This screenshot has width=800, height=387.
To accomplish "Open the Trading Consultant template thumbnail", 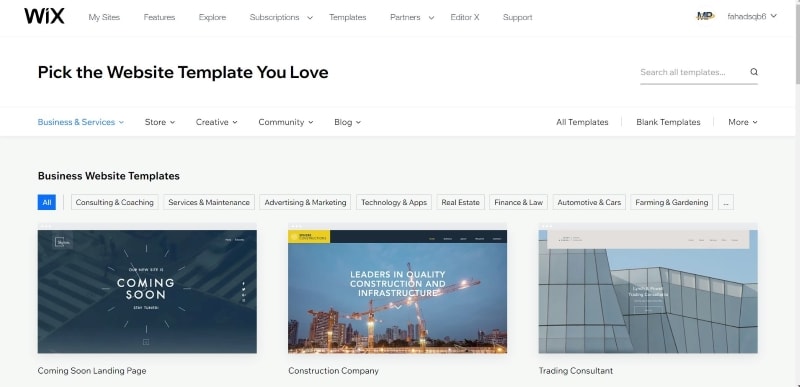I will tap(648, 288).
